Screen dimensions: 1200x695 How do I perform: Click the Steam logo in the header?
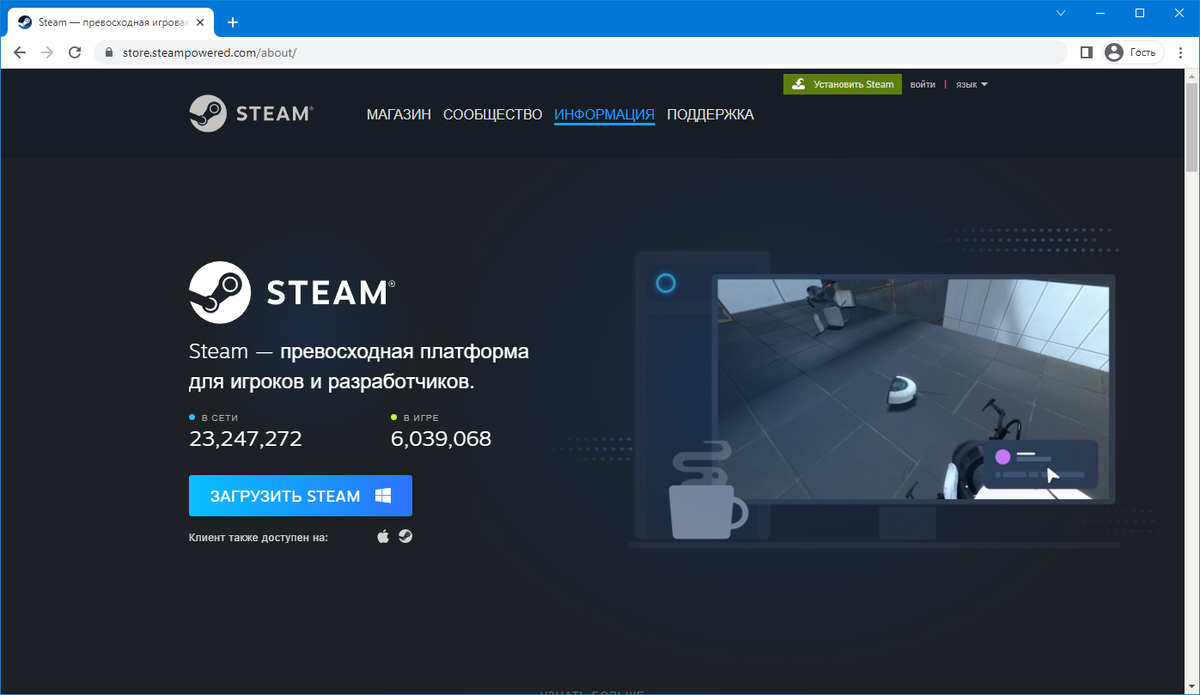pos(251,113)
